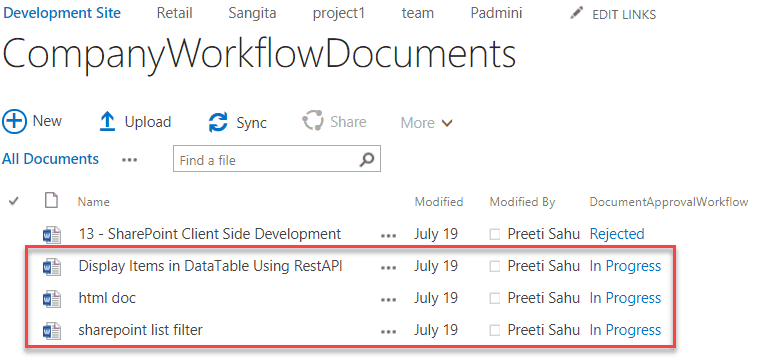The width and height of the screenshot is (774, 361).
Task: Click the pencil icon beside EDIT LINKS
Action: 577,13
